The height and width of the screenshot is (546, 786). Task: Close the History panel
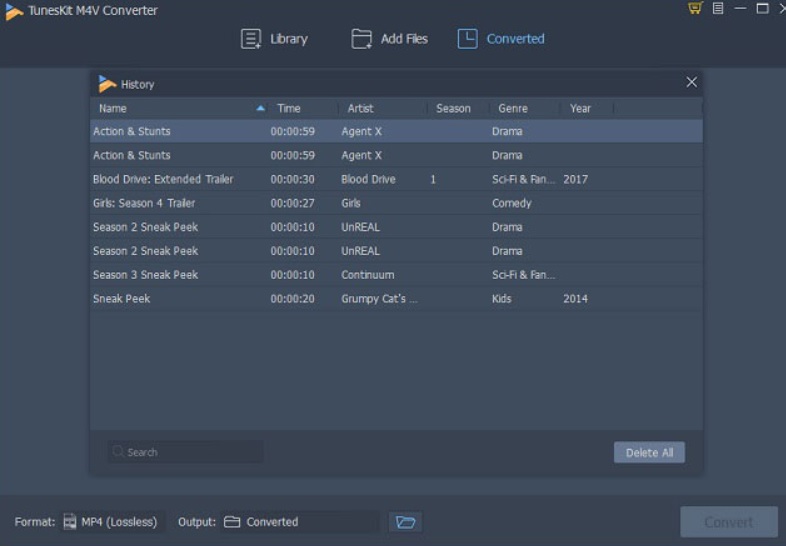[691, 82]
